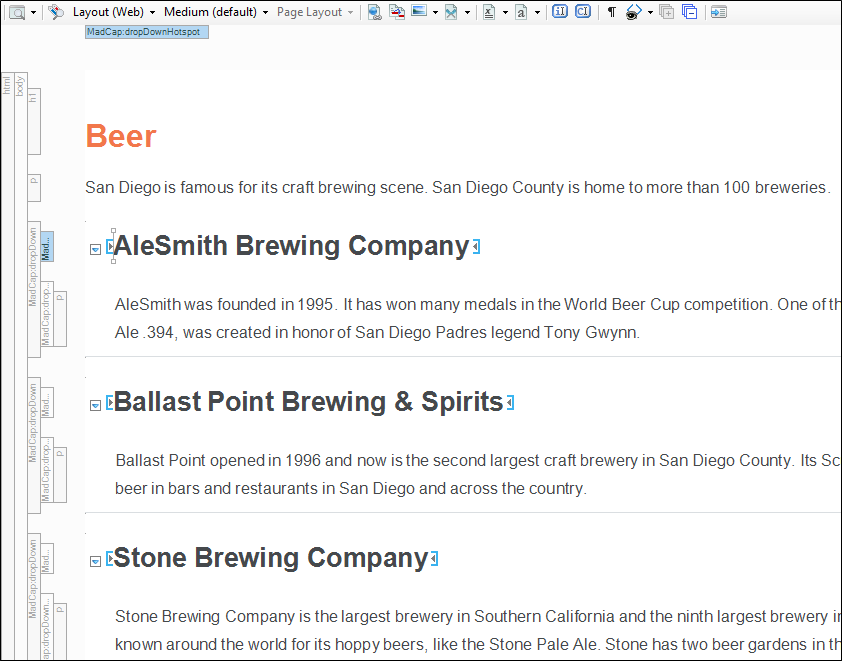Open the show tags dropdown arrow
The height and width of the screenshot is (661, 842).
click(x=650, y=13)
